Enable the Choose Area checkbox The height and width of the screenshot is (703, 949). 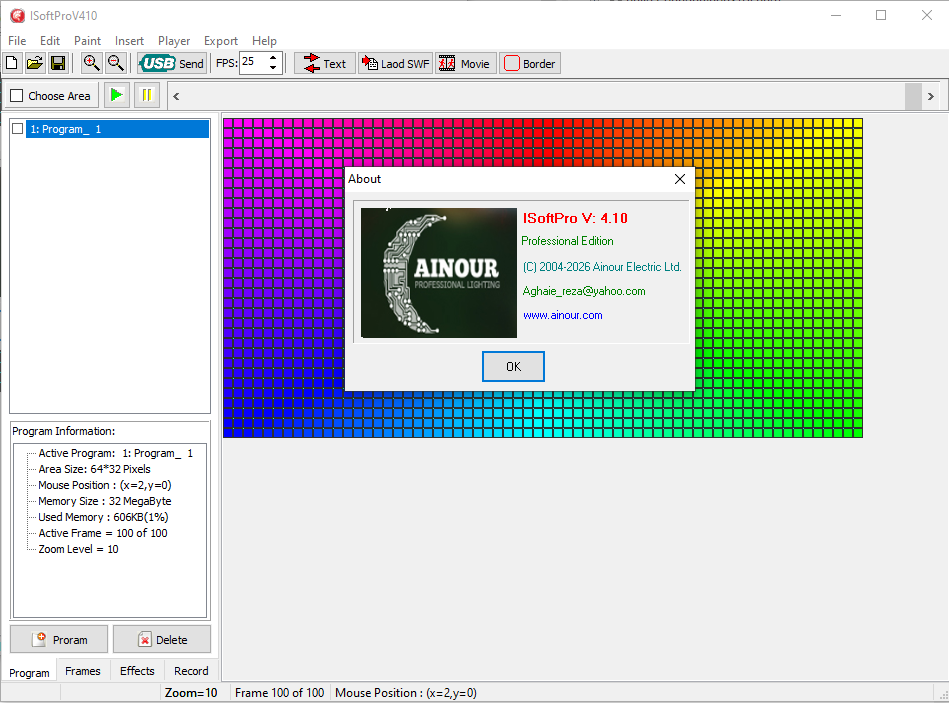(x=17, y=96)
